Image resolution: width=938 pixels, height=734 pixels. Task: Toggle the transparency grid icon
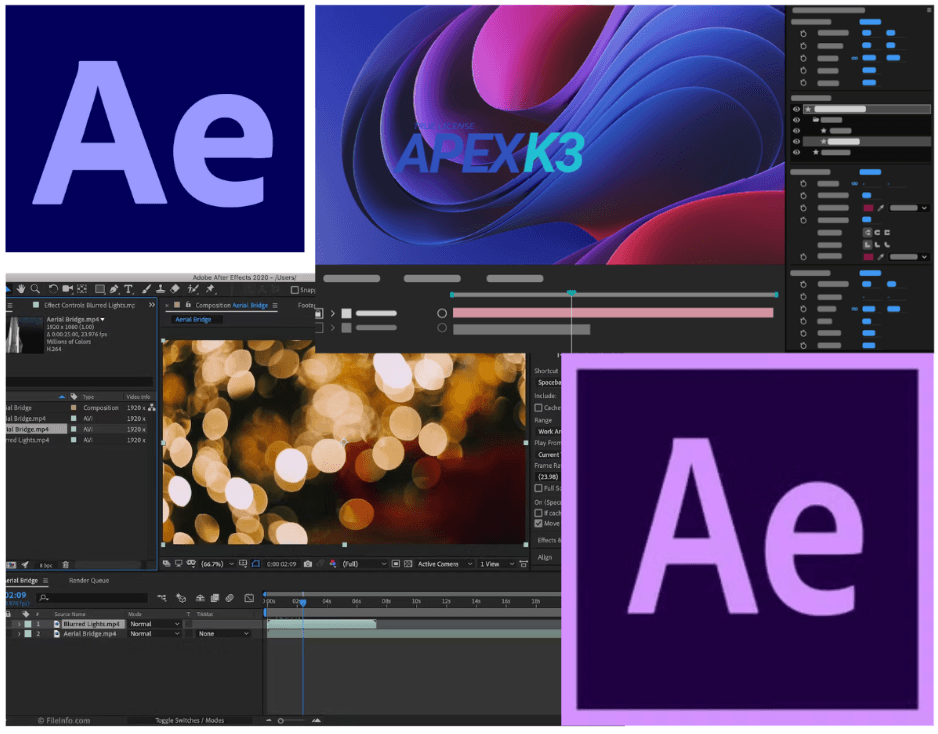coord(408,564)
